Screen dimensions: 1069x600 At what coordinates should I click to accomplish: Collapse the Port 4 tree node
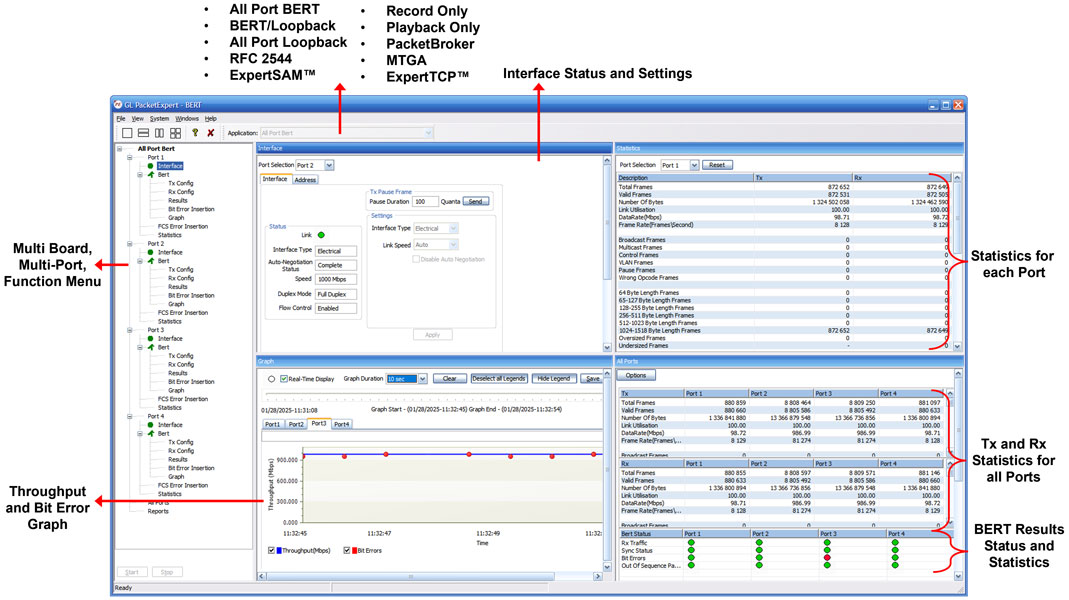click(x=130, y=416)
